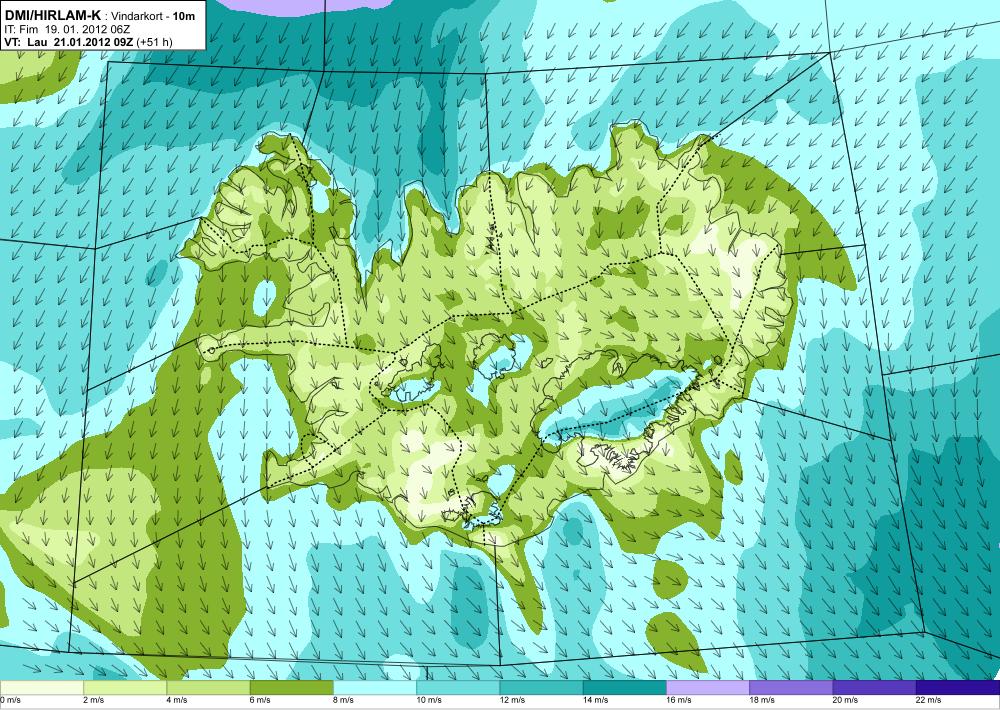The height and width of the screenshot is (710, 1000).
Task: Click the "8 m/s" legend label
Action: [343, 700]
